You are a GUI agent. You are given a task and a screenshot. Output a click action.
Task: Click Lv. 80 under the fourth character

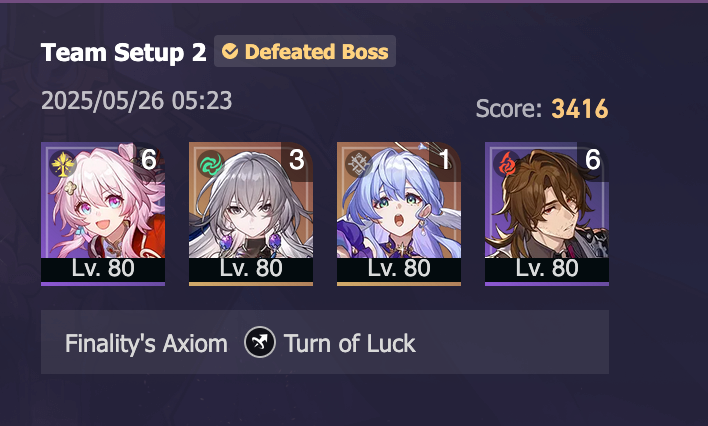point(547,268)
